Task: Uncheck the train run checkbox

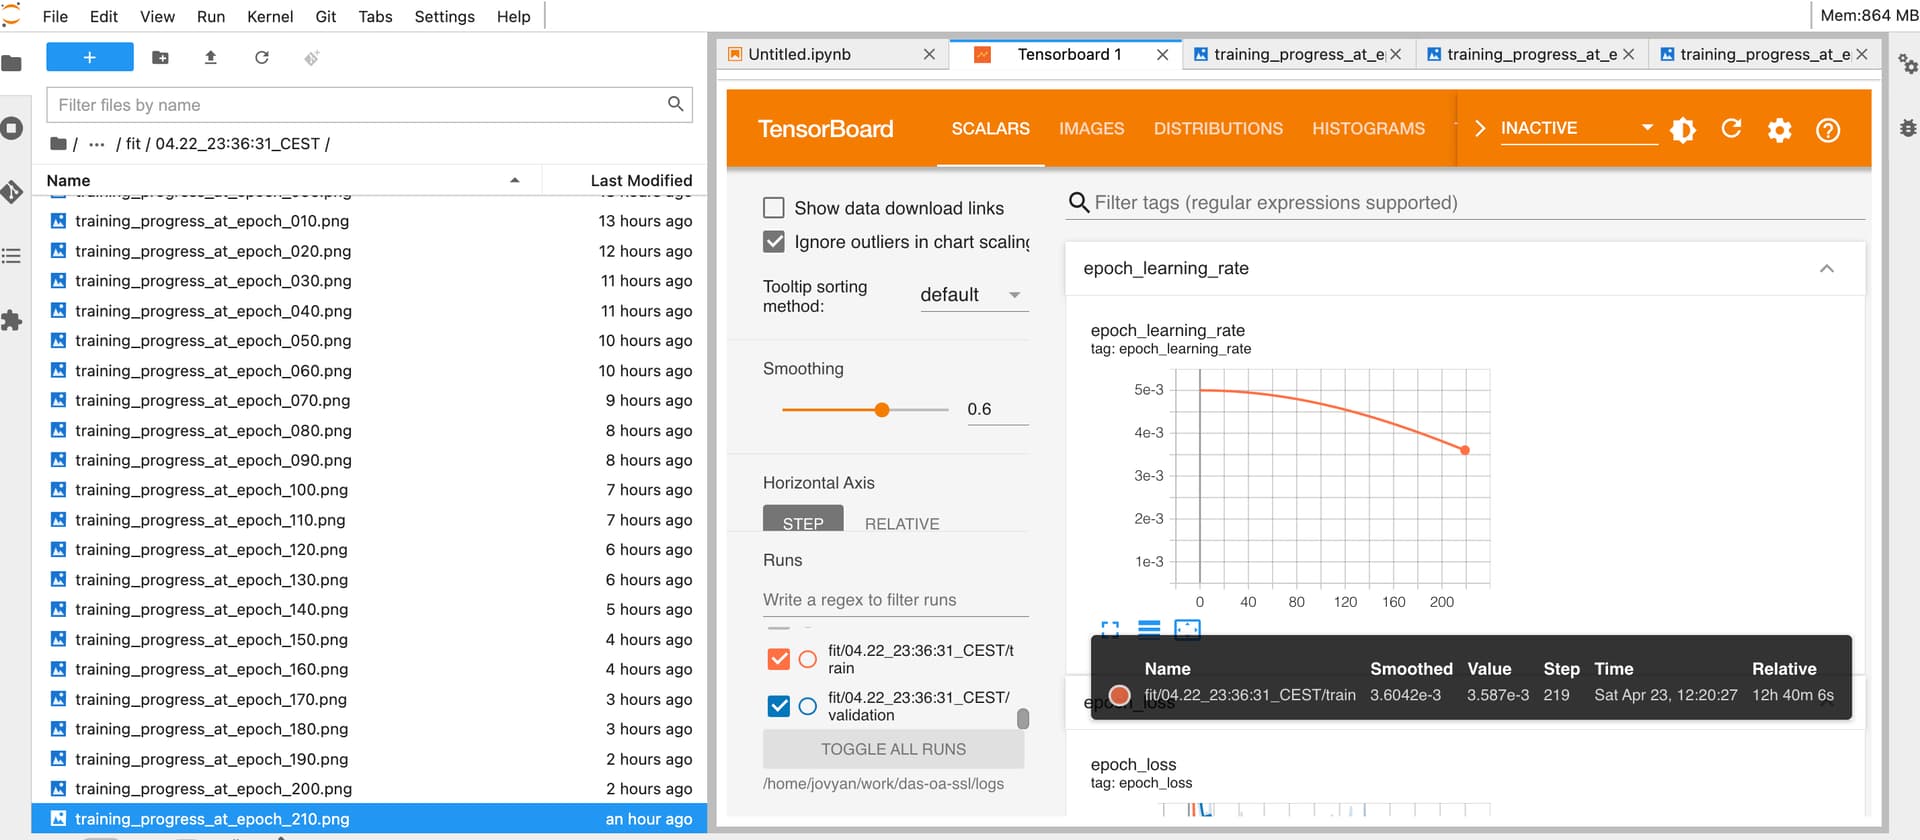Action: 779,659
